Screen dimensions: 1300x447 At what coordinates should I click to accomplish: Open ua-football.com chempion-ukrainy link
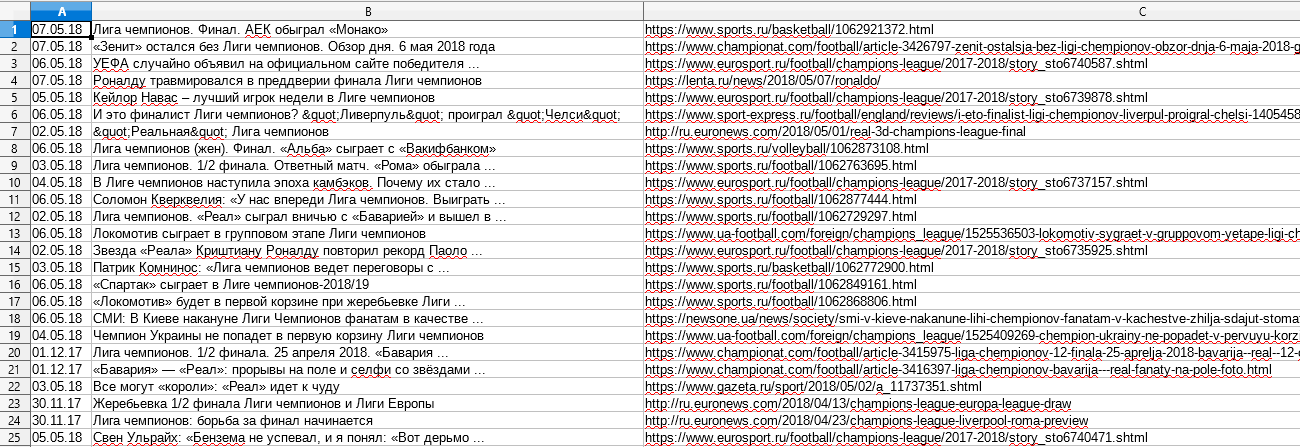972,336
